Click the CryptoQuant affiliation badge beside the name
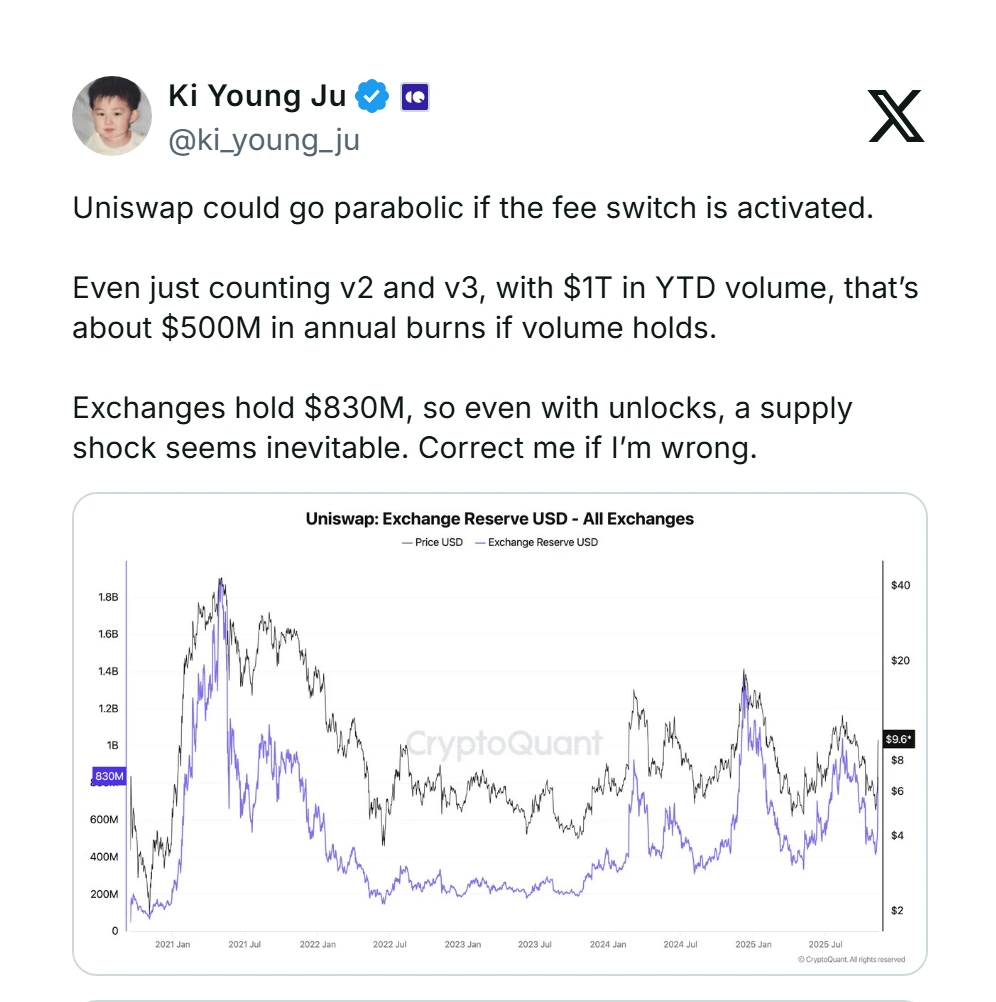The width and height of the screenshot is (996, 1002). click(x=415, y=97)
